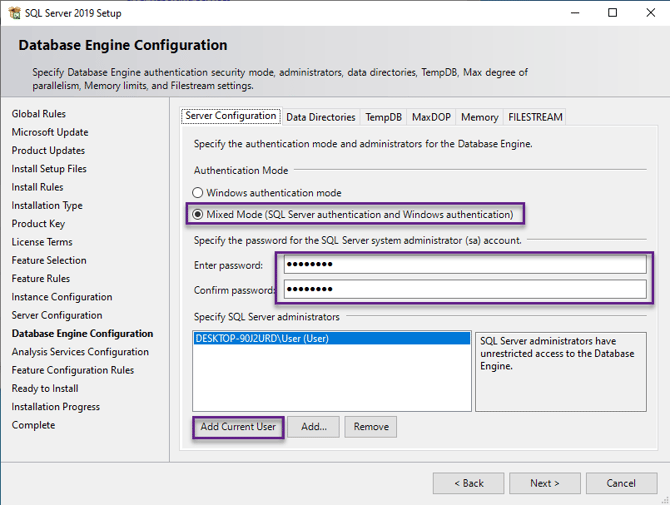Maximize the setup window

[613, 13]
